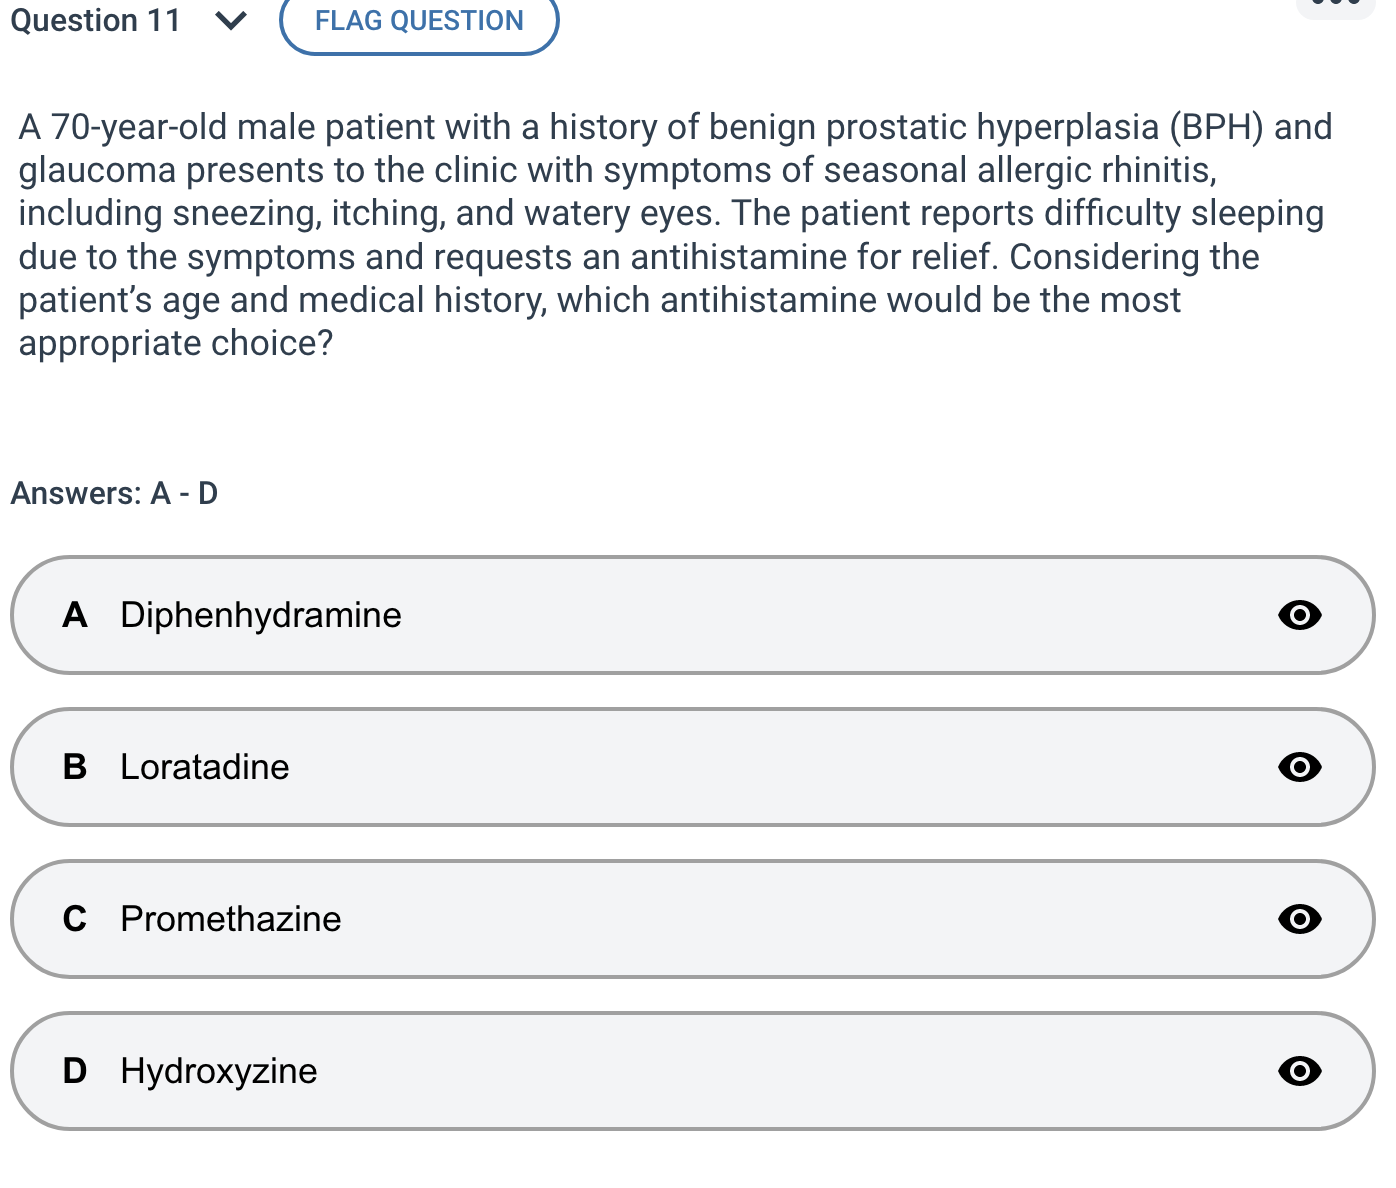
Task: Click 'appropriate choice?' ending the question
Action: click(x=176, y=343)
